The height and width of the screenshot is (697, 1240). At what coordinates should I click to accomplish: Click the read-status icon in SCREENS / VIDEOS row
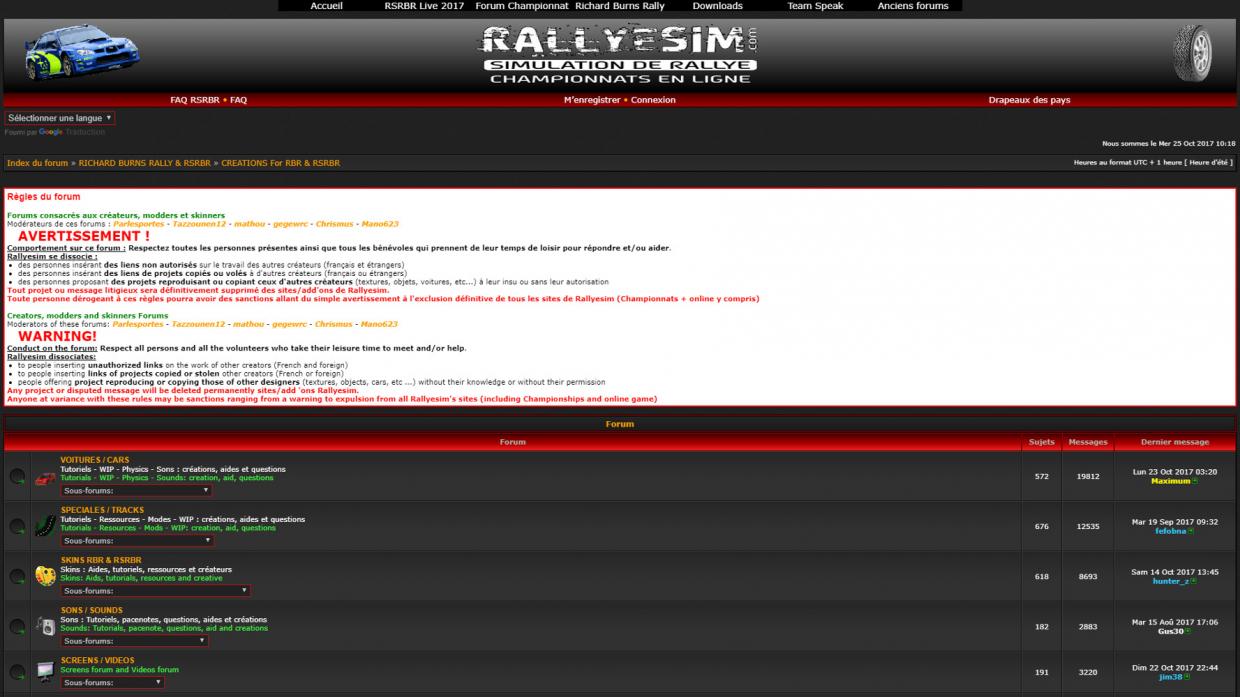click(x=18, y=672)
